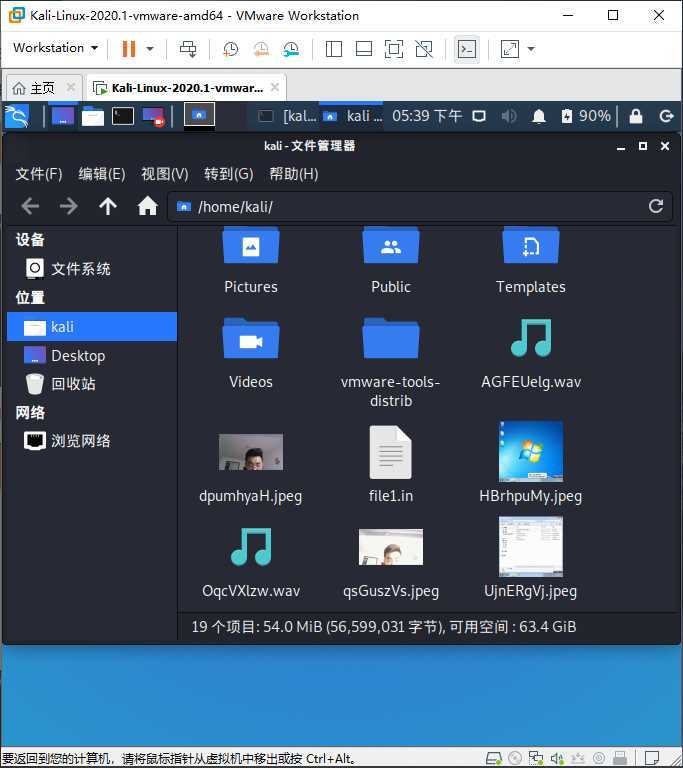Click the log out panel icon
Viewport: 683px width, 768px height.
tap(666, 116)
